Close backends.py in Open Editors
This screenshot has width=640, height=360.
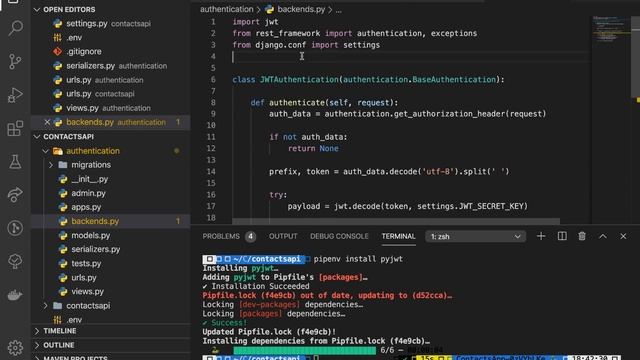click(x=47, y=122)
